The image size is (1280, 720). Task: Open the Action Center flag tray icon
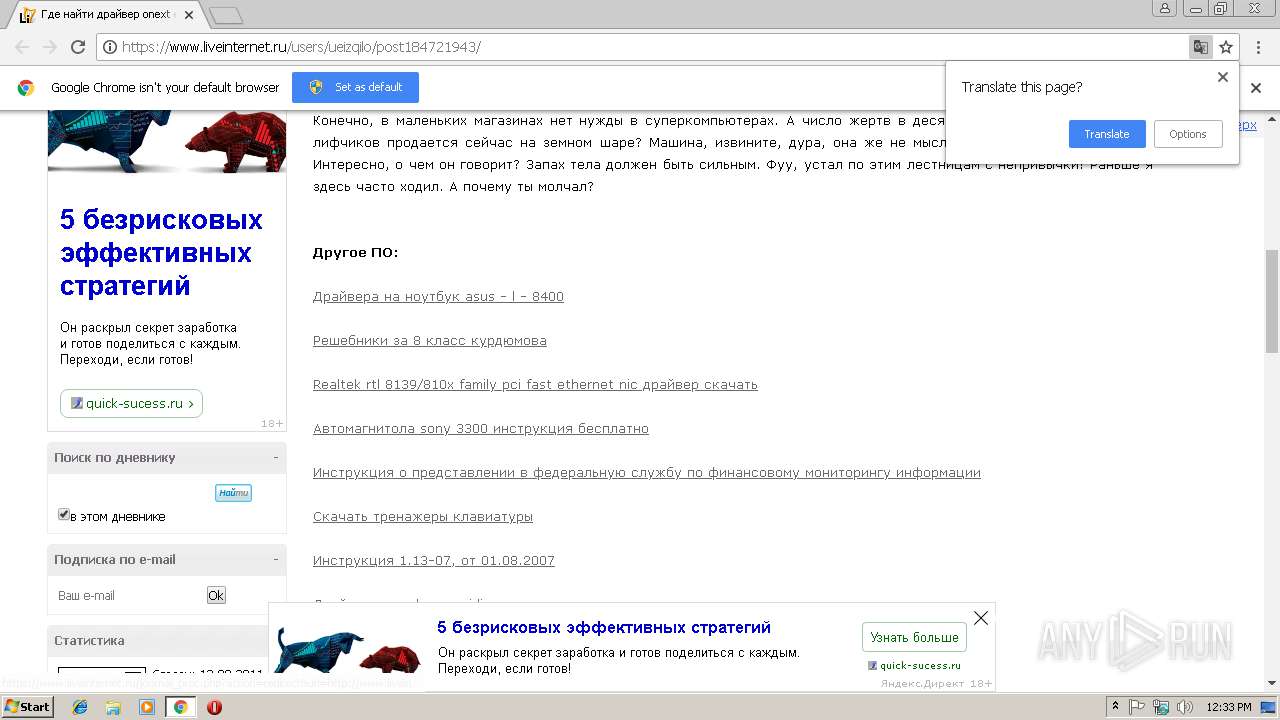pyautogui.click(x=1137, y=707)
